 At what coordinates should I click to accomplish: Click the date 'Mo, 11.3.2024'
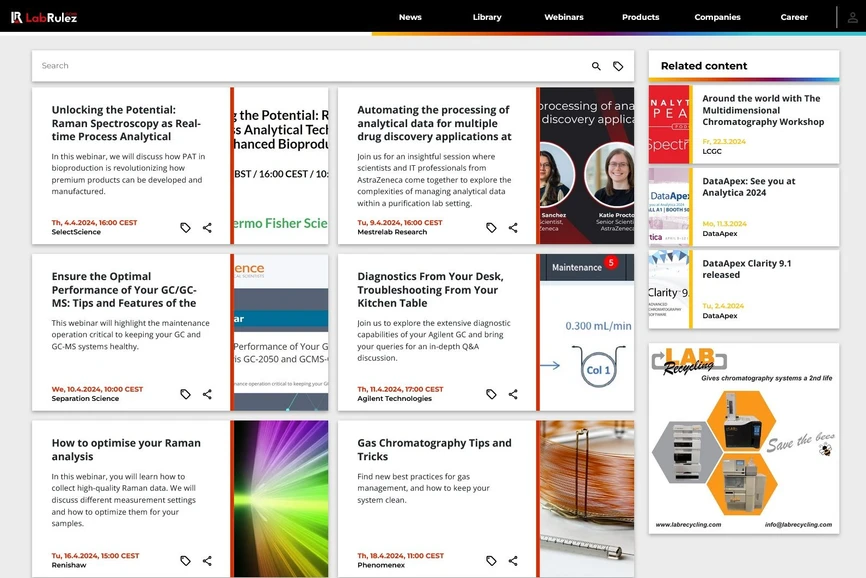tap(725, 224)
